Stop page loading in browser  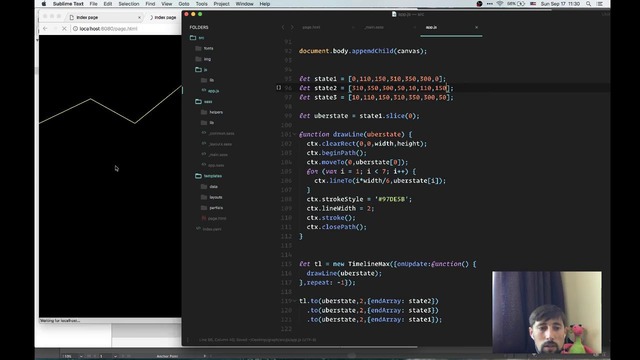pyautogui.click(x=64, y=29)
